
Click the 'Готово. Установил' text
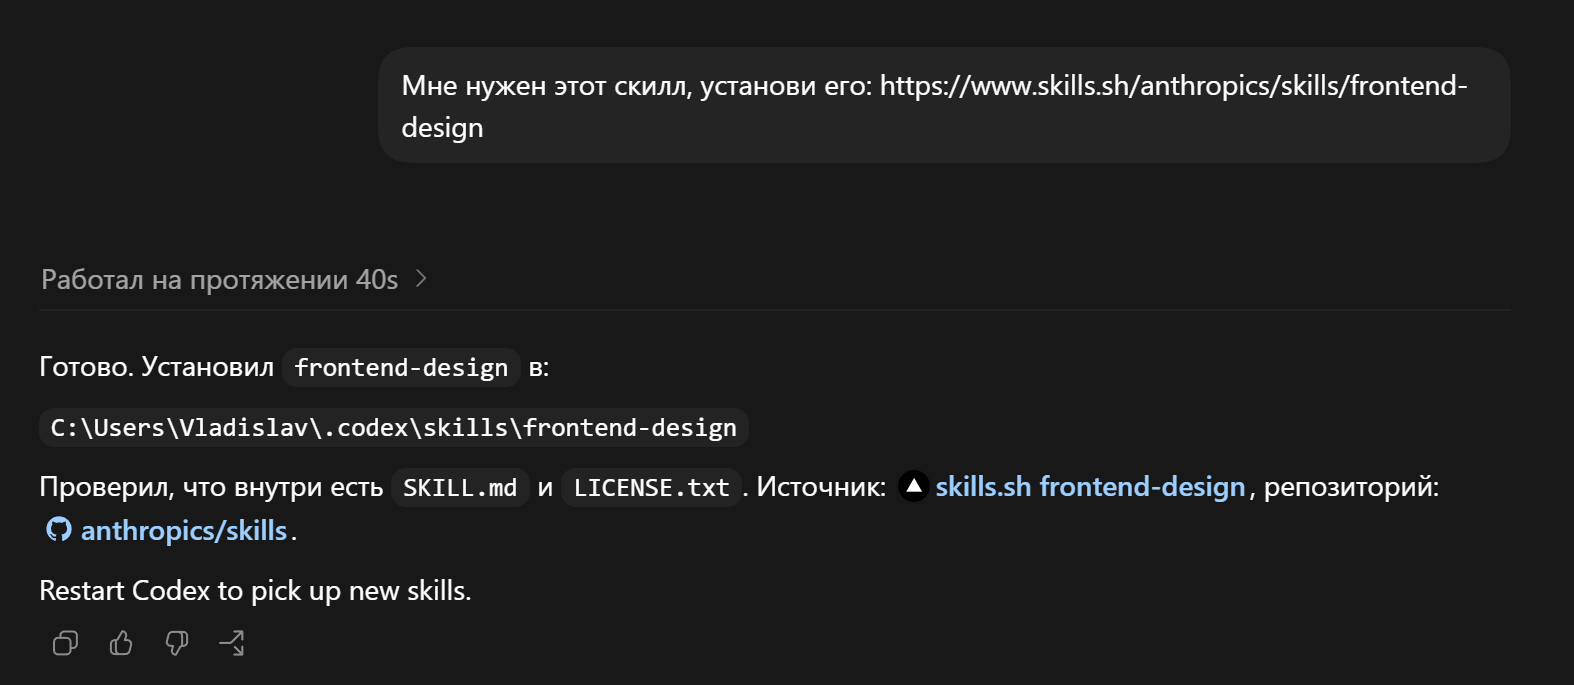(x=156, y=367)
